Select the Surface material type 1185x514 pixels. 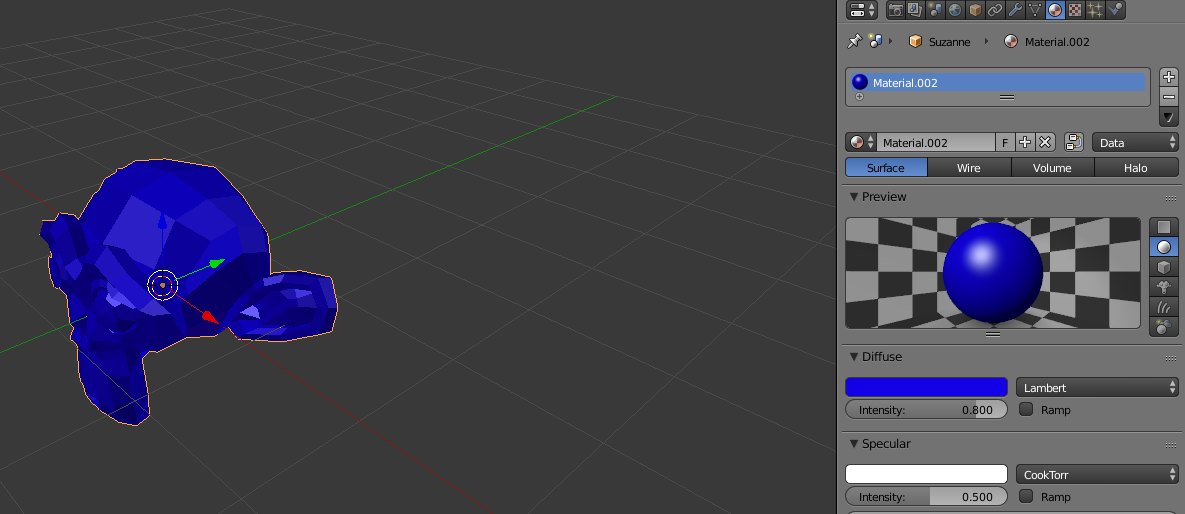(886, 168)
